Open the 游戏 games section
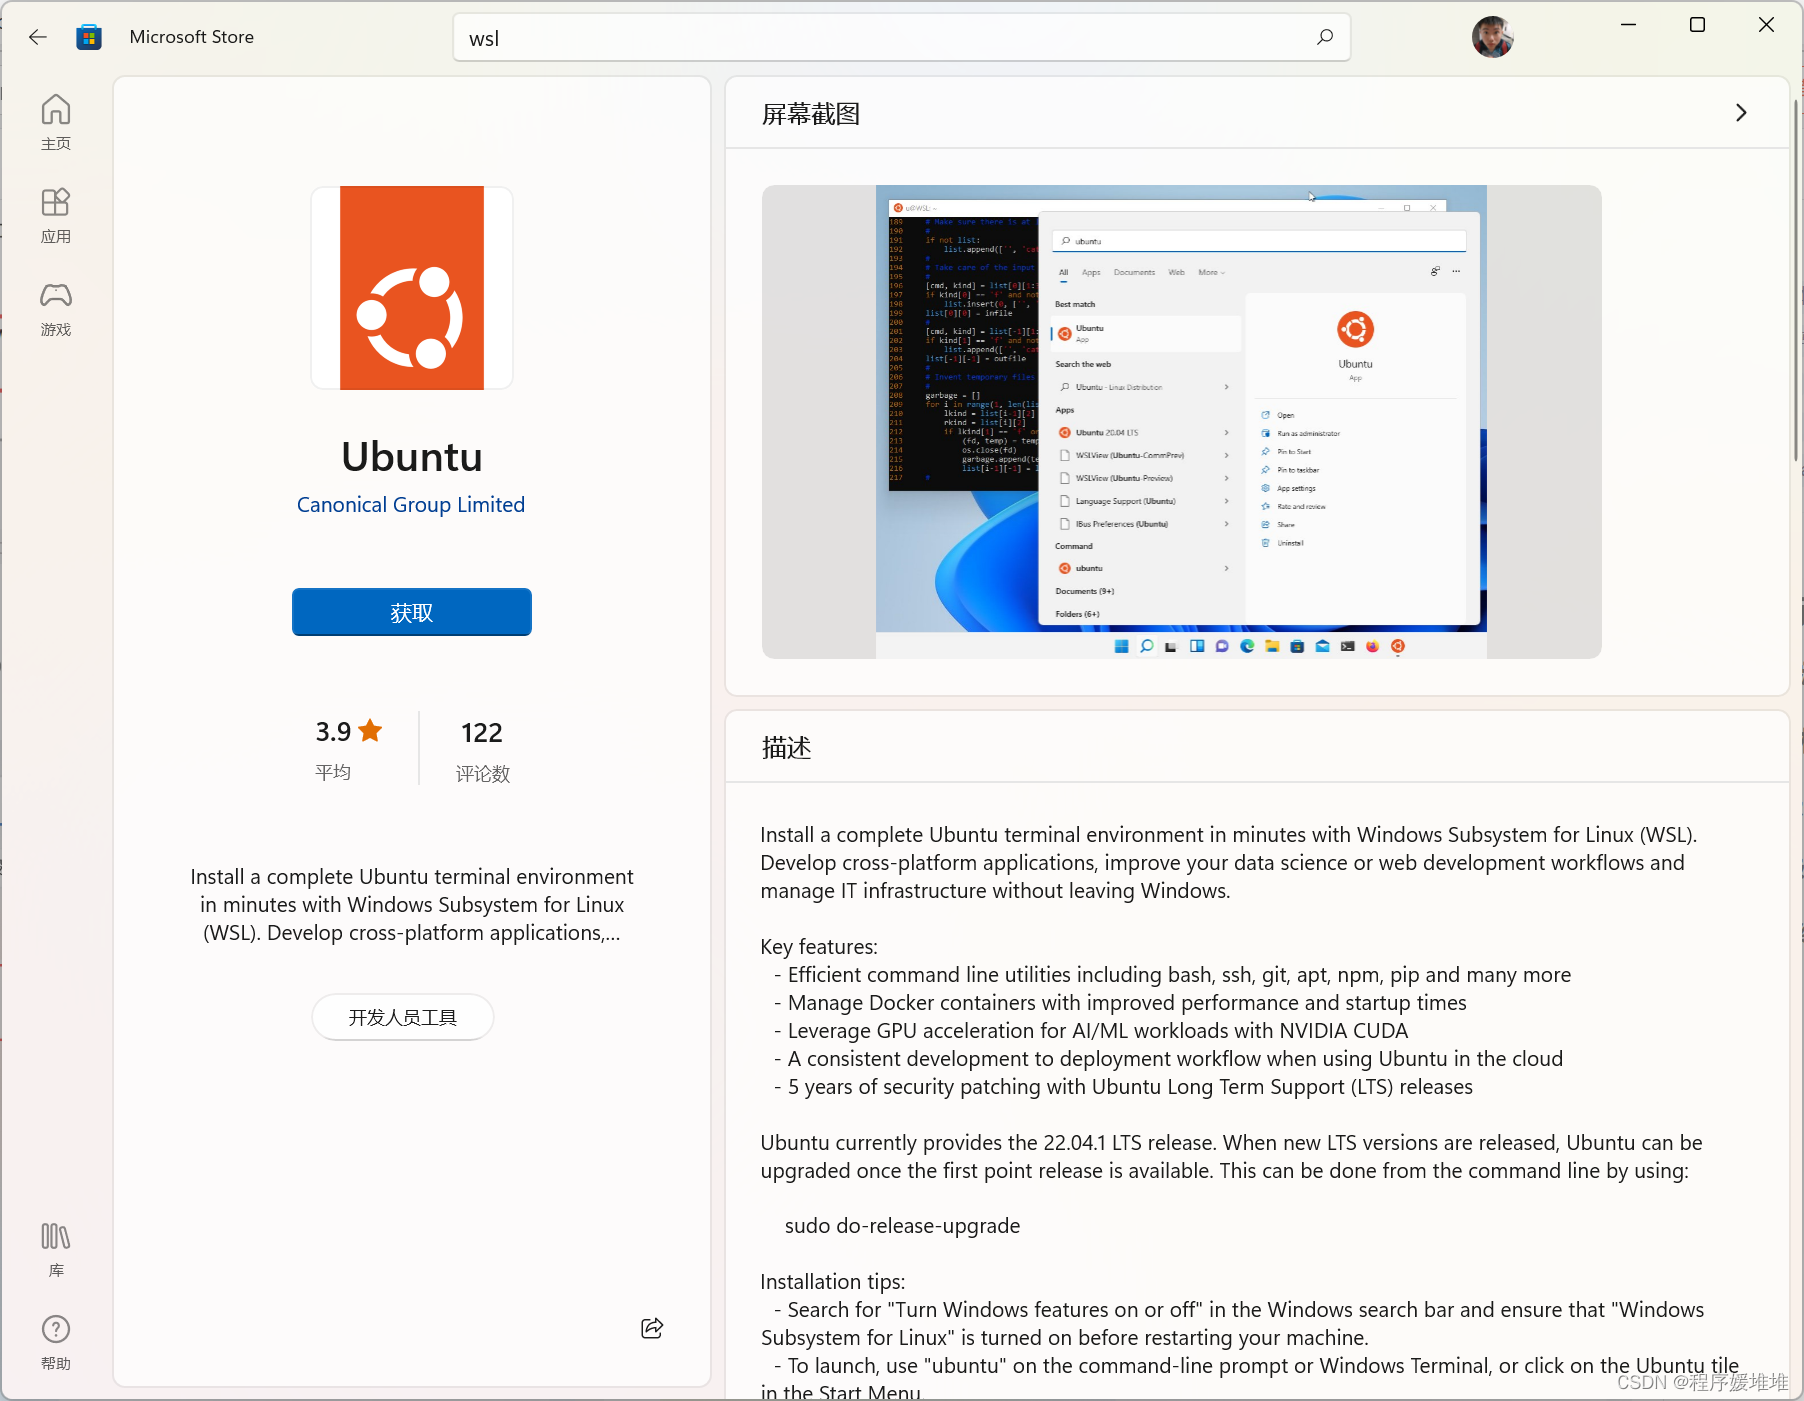The image size is (1804, 1401). (56, 308)
